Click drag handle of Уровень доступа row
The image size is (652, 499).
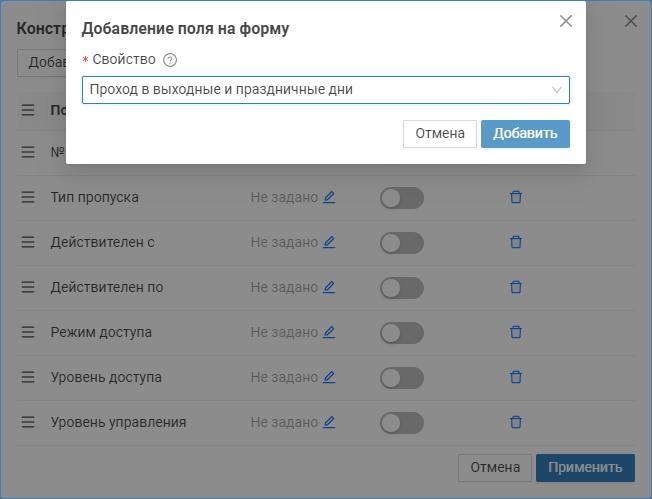[x=28, y=377]
